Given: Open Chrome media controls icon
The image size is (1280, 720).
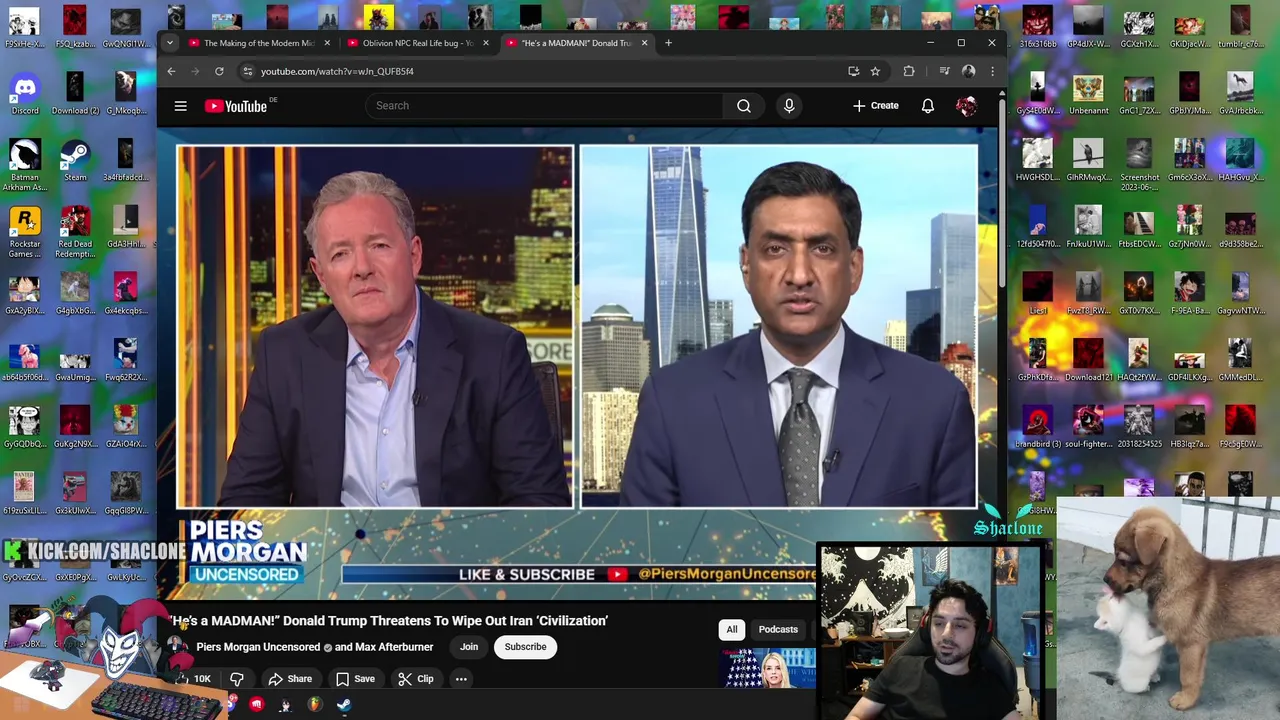Looking at the screenshot, I should [944, 71].
